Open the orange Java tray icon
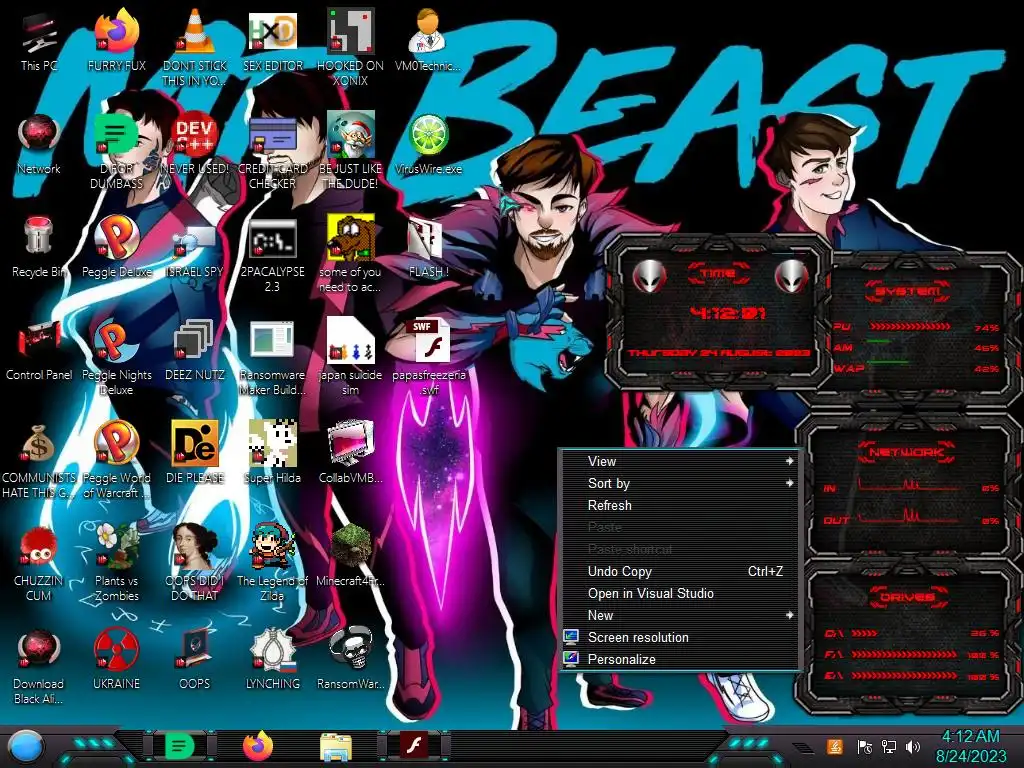This screenshot has height=768, width=1024. pos(835,746)
